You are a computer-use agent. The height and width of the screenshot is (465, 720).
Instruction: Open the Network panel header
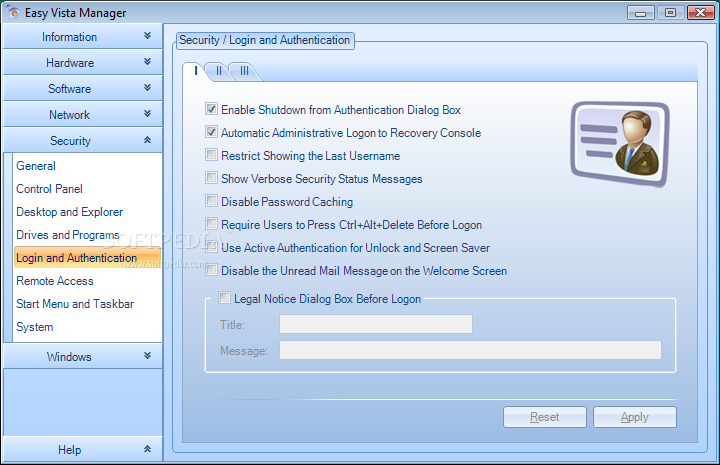[x=83, y=114]
